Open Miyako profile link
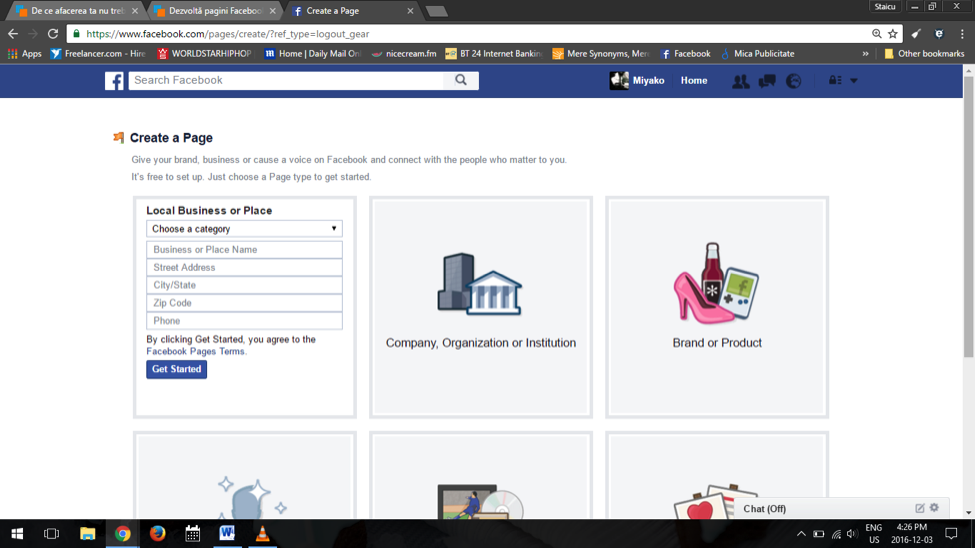The image size is (975, 549). tap(637, 80)
